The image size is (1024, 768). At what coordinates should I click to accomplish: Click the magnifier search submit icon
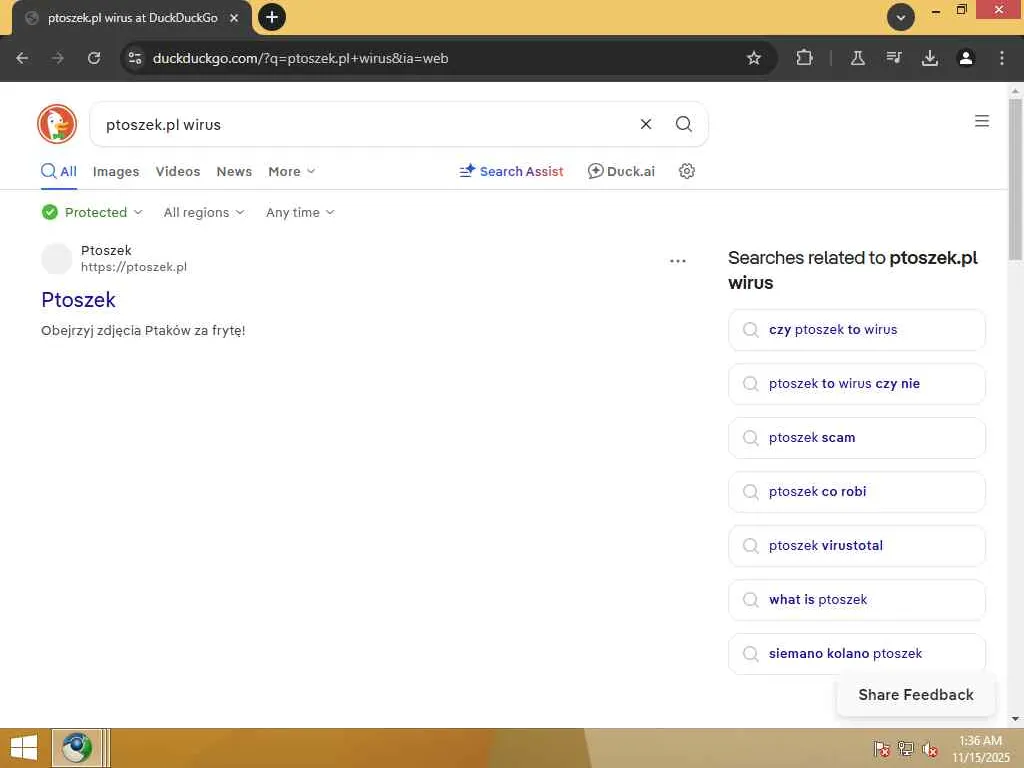click(x=684, y=124)
